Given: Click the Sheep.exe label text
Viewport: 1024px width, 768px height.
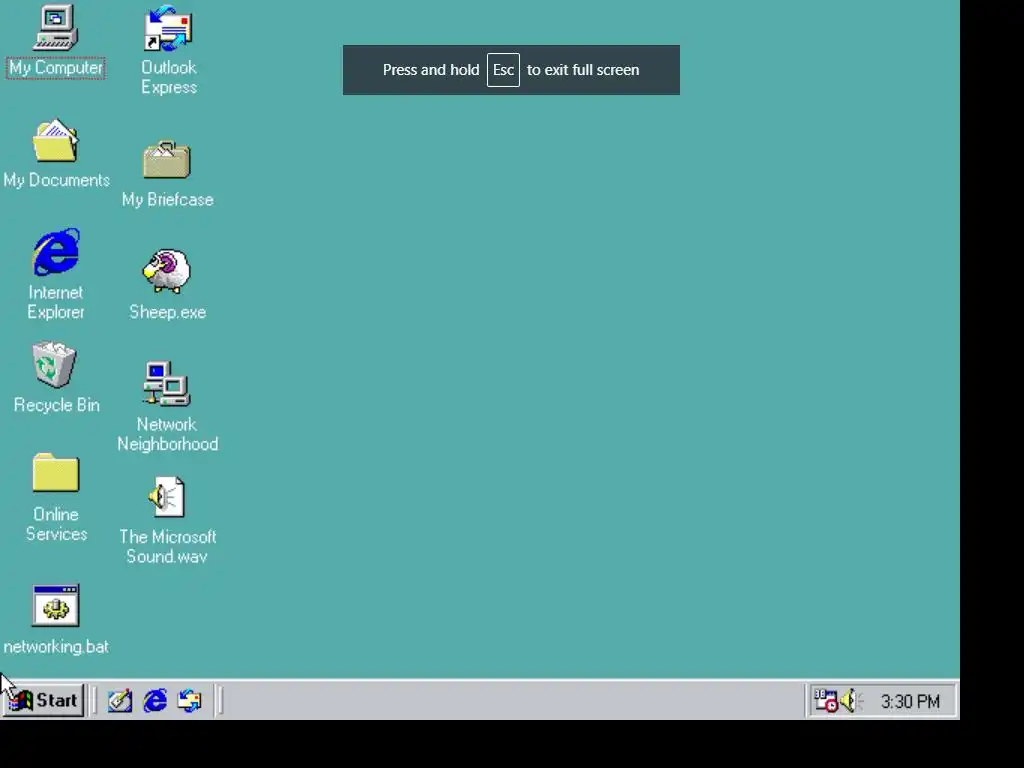Looking at the screenshot, I should point(167,312).
